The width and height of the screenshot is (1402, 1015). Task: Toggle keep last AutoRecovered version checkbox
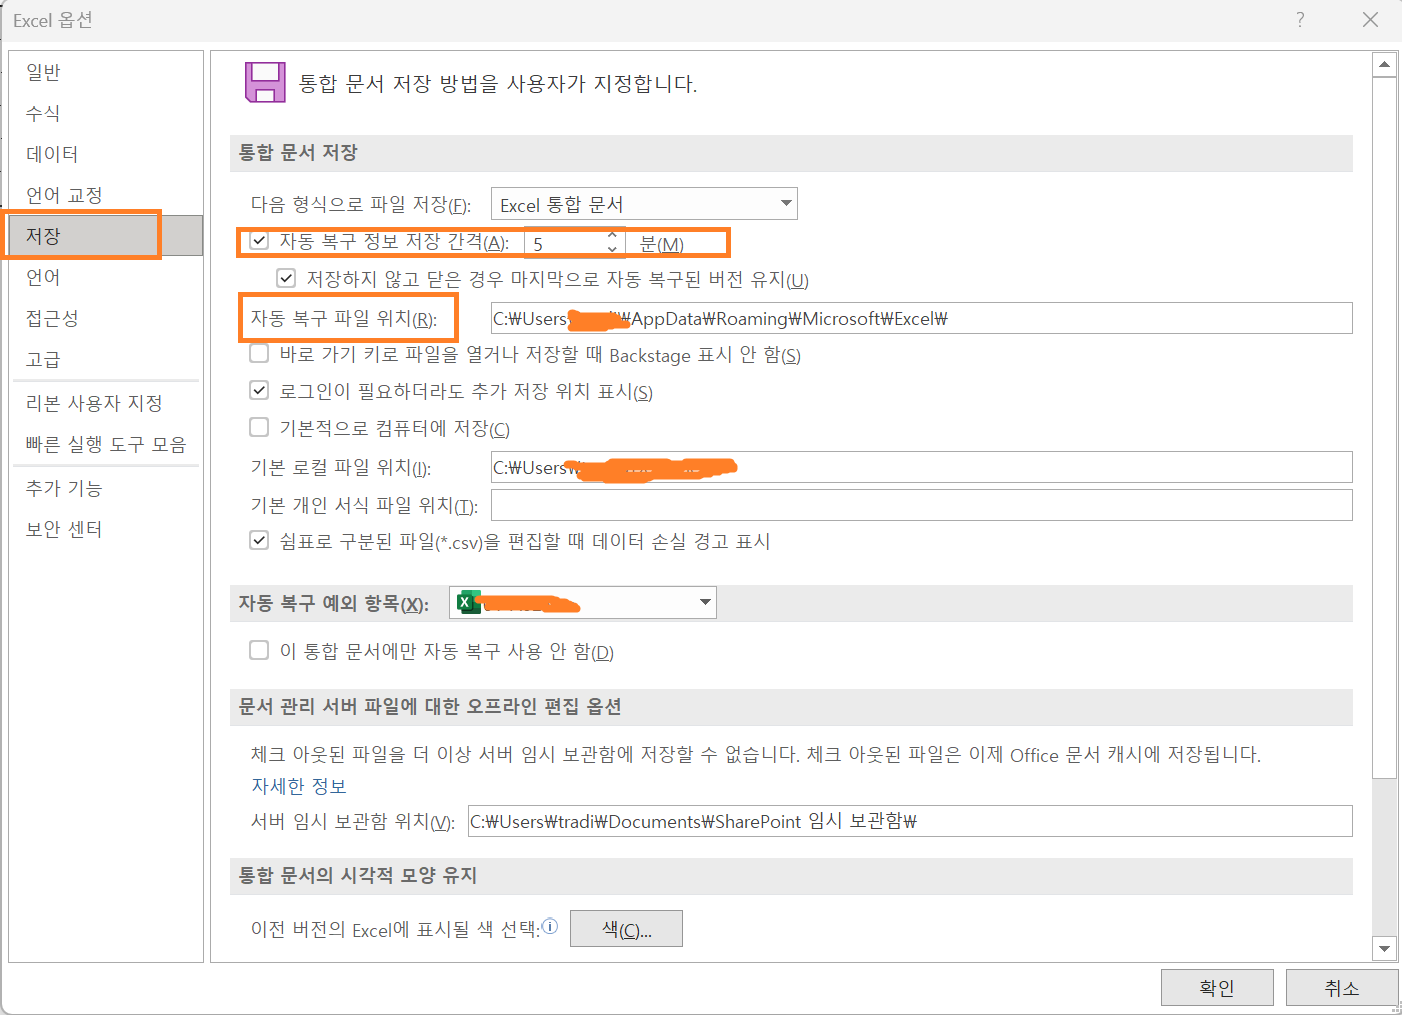pyautogui.click(x=286, y=278)
